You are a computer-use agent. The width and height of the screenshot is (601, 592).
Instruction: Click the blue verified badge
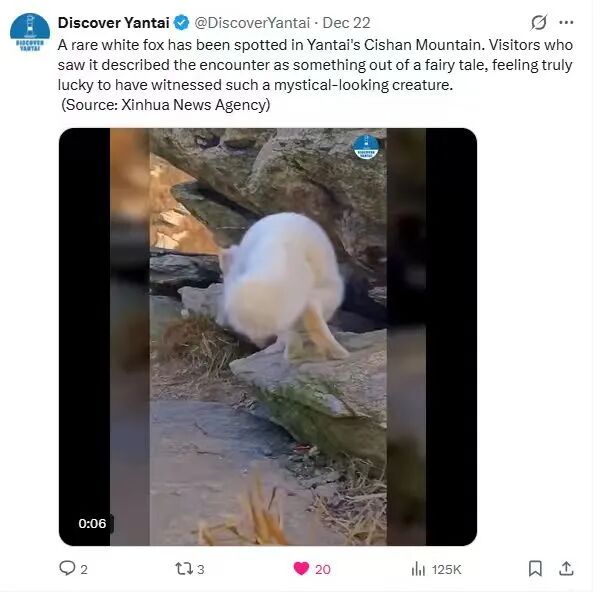(x=182, y=23)
